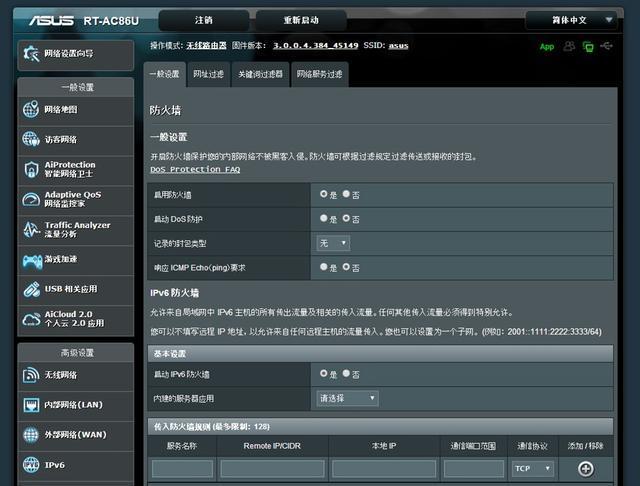The width and height of the screenshot is (640, 486).
Task: Open the WAN globe icon
Action: click(31, 435)
